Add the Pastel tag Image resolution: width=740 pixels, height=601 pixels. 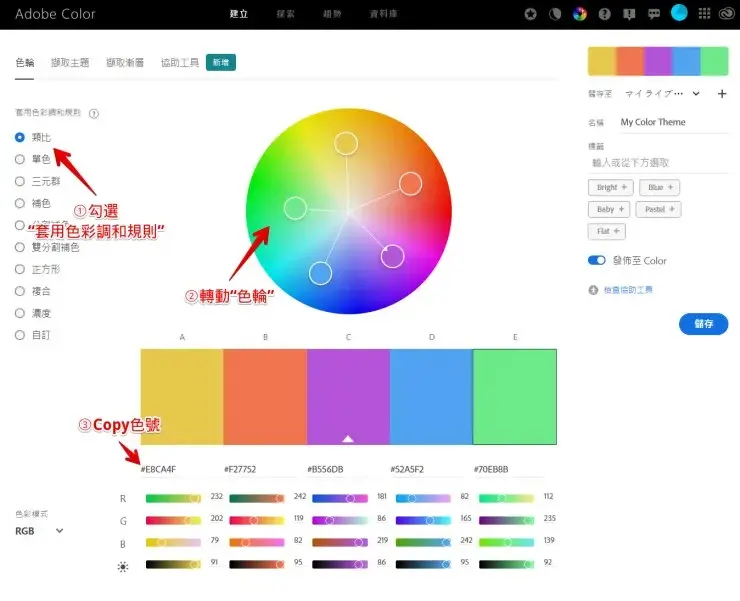pyautogui.click(x=658, y=209)
